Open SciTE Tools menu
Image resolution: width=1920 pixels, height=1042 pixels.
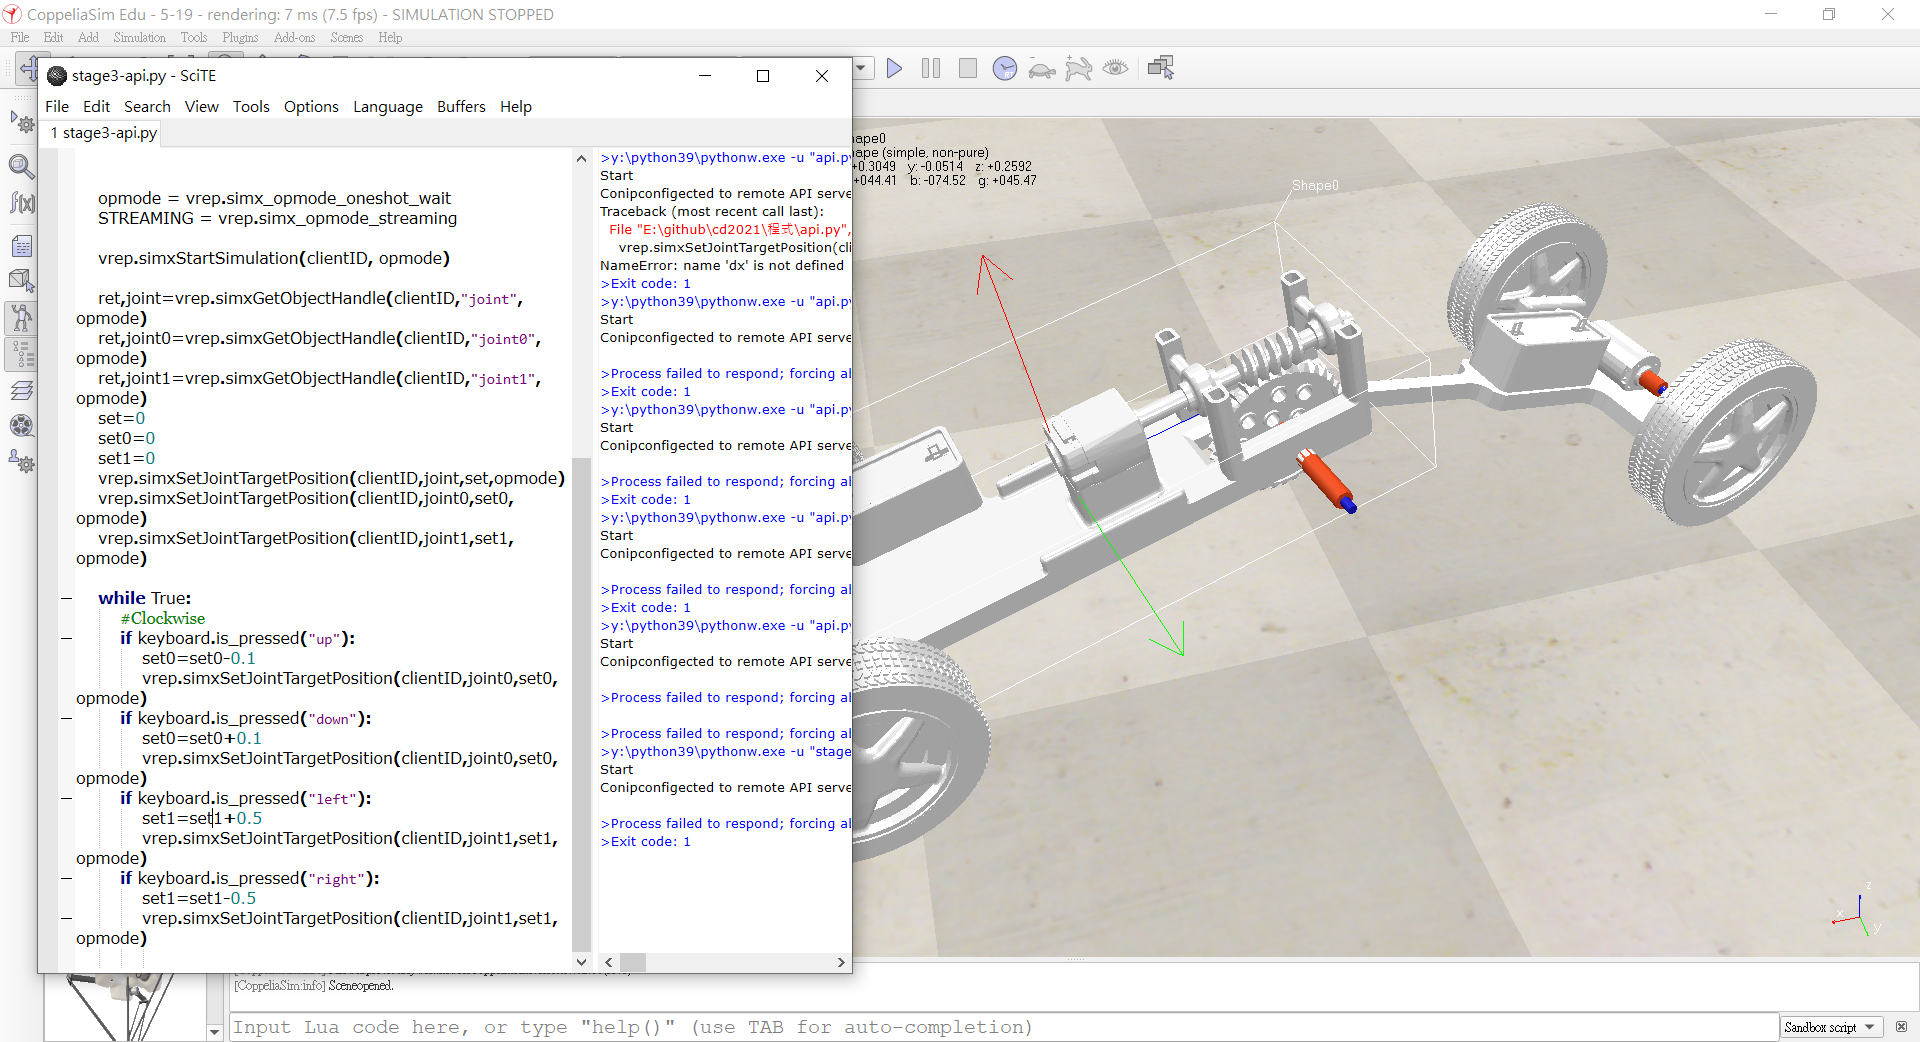tap(251, 106)
